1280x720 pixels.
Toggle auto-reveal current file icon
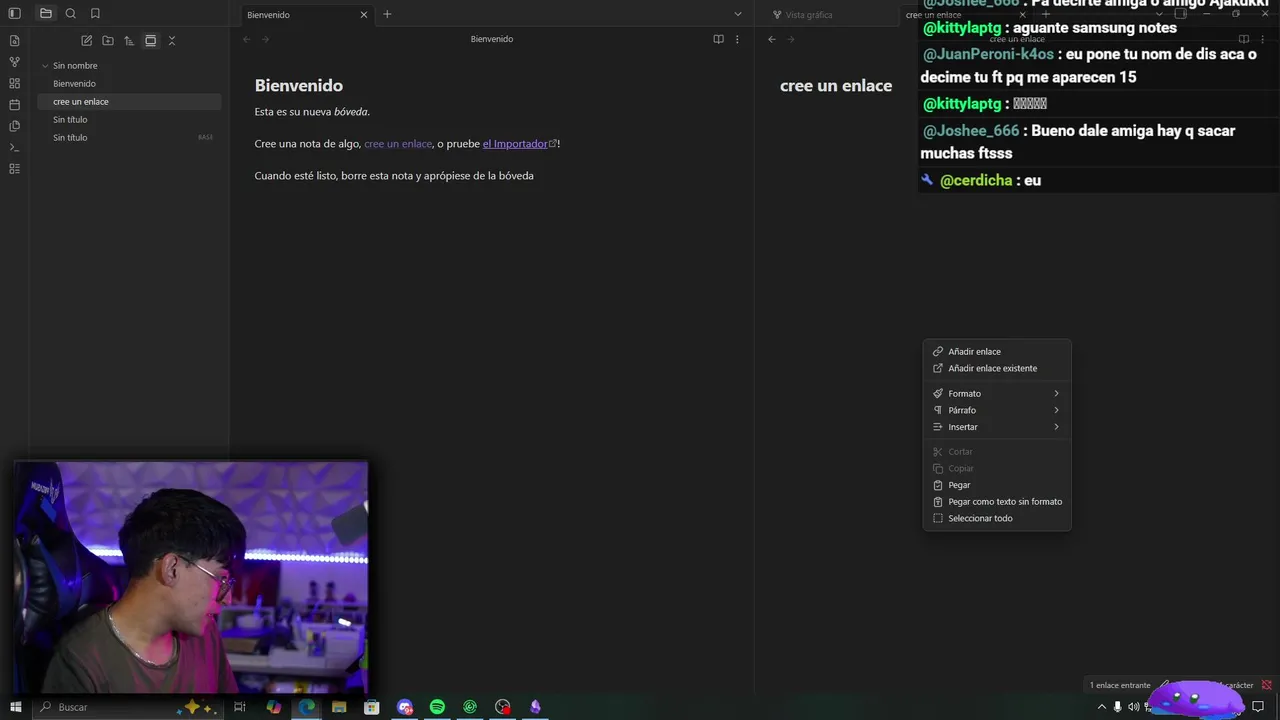[x=150, y=41]
